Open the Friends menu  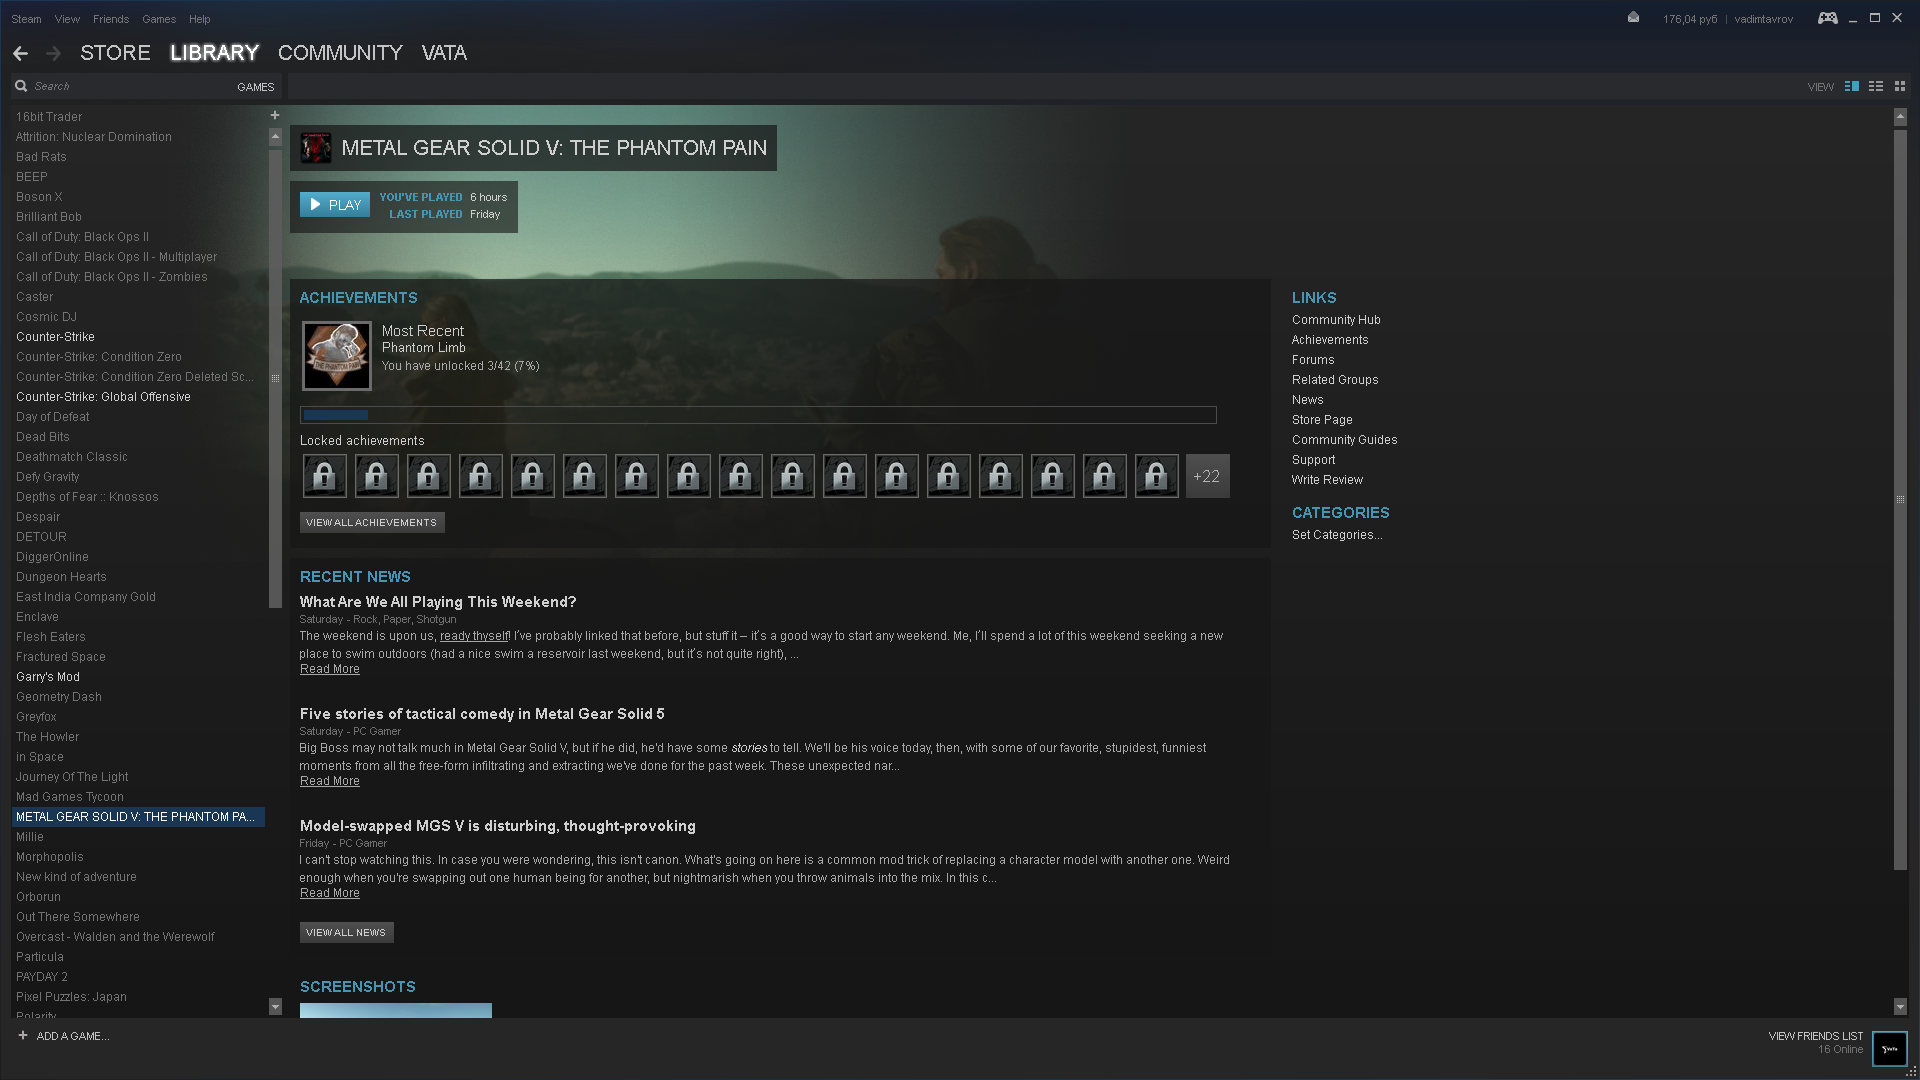111,19
